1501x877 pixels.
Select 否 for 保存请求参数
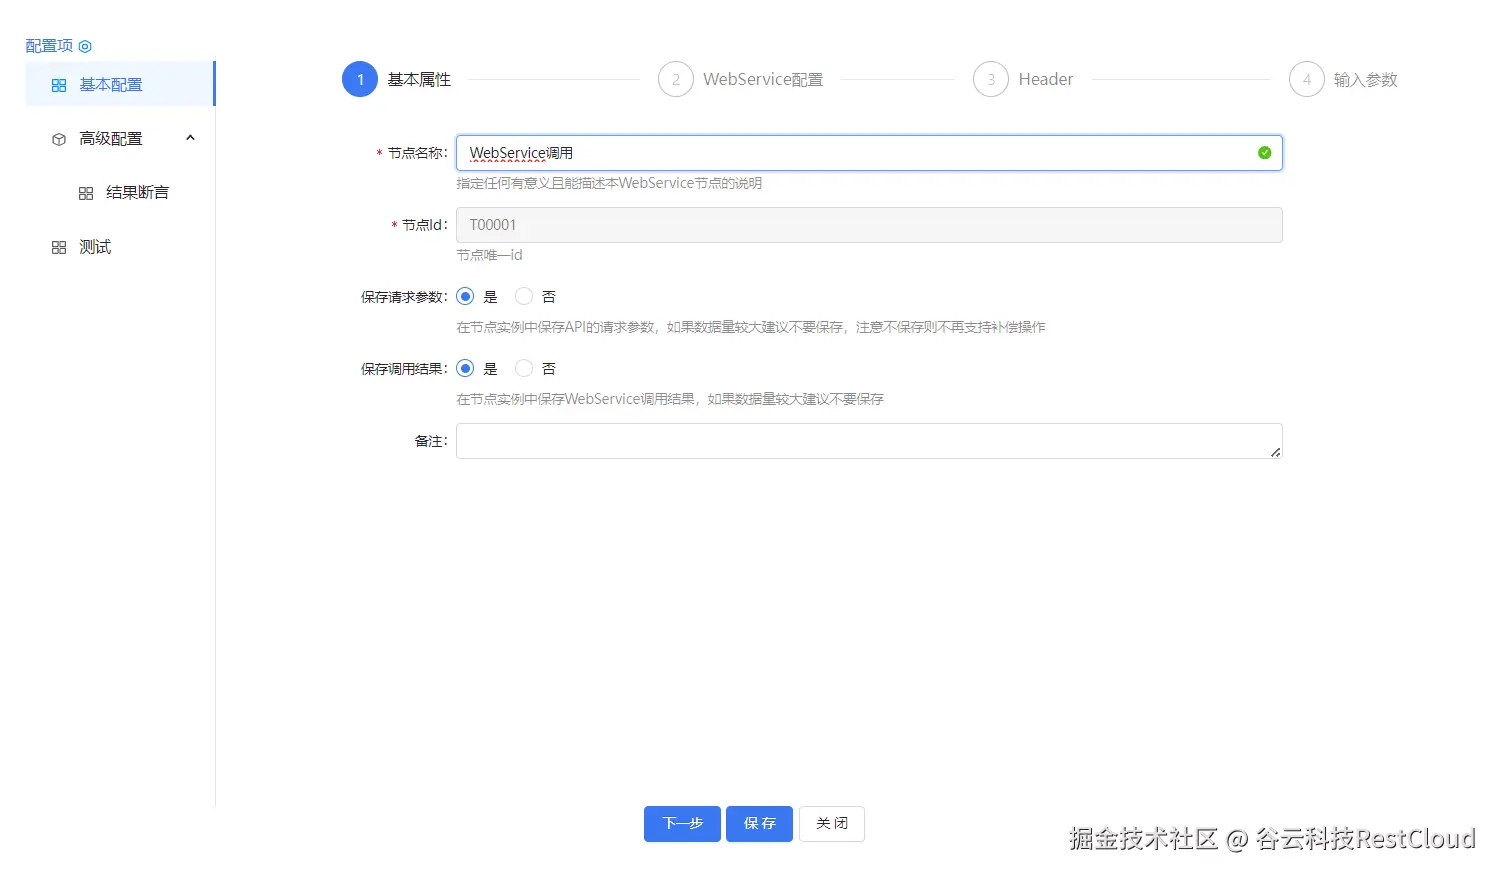click(x=523, y=296)
